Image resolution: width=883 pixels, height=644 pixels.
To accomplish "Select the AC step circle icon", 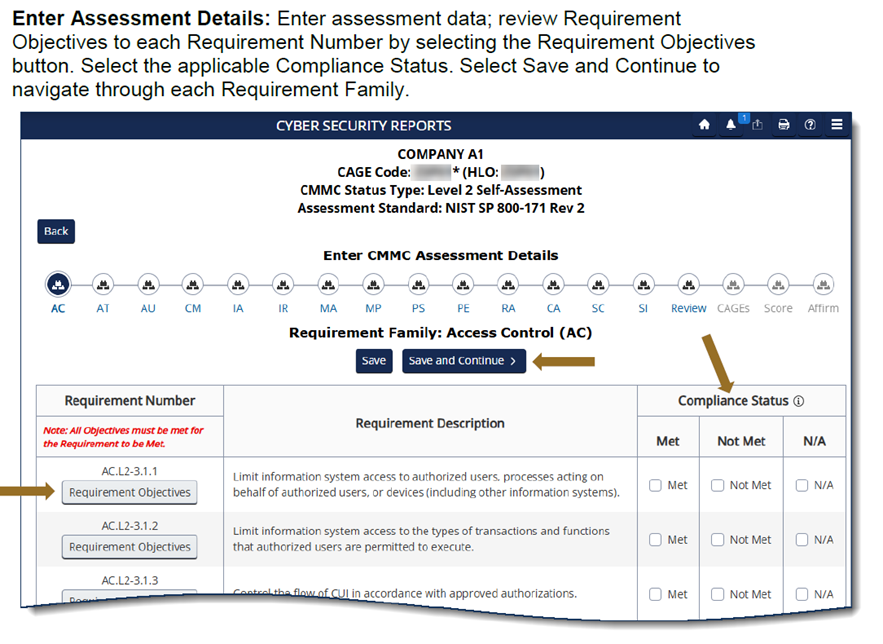I will pos(58,285).
